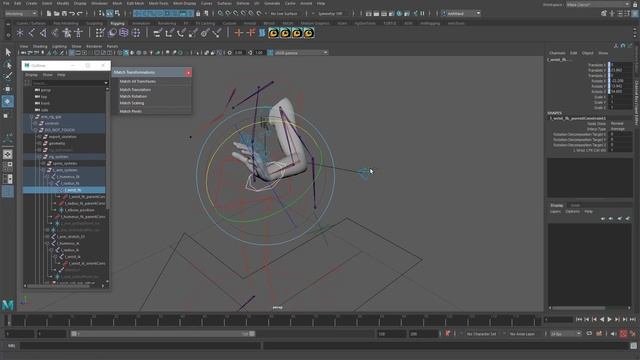Screen dimensions: 640x360
Task: Toggle select by object type mode icon
Action: coord(109,13)
